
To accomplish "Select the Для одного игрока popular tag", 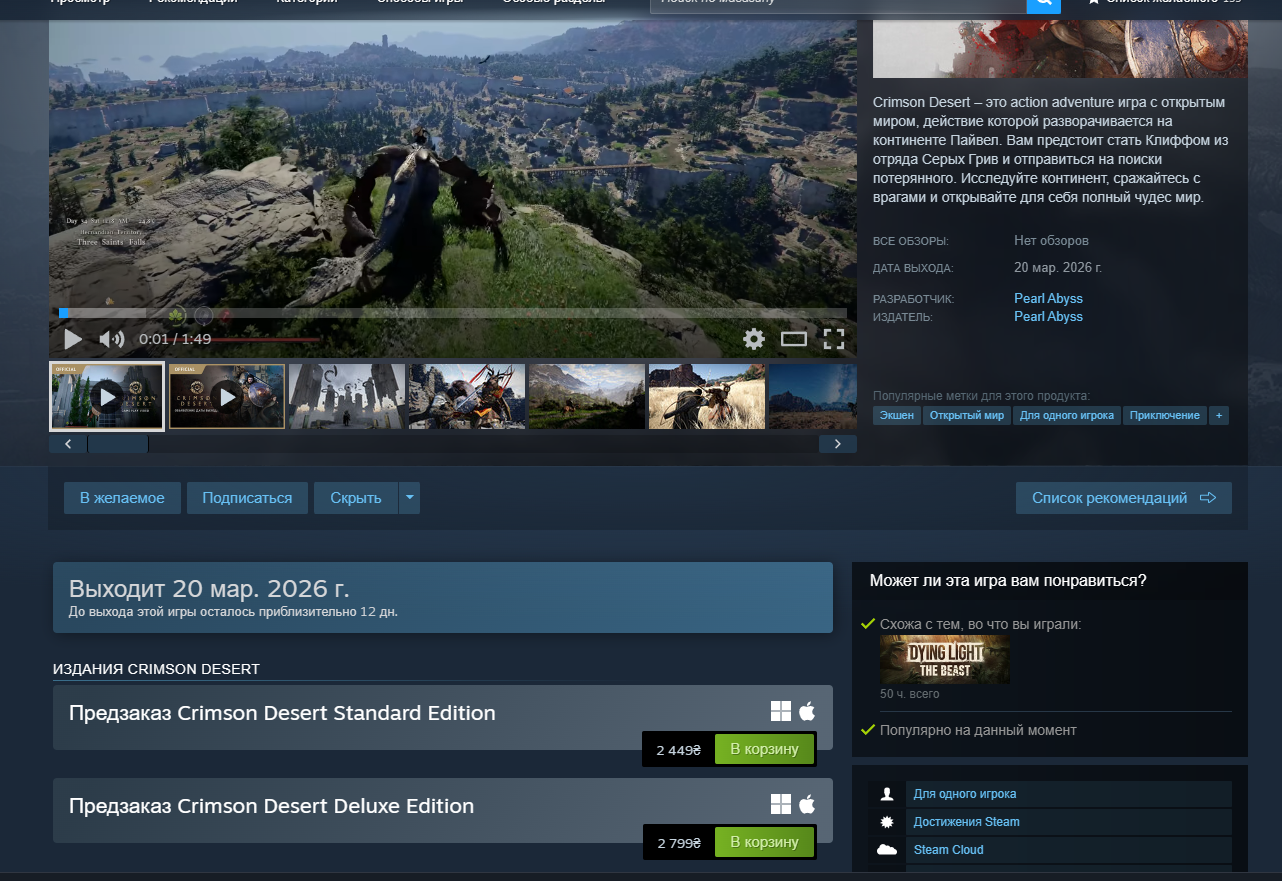I will pos(1067,415).
